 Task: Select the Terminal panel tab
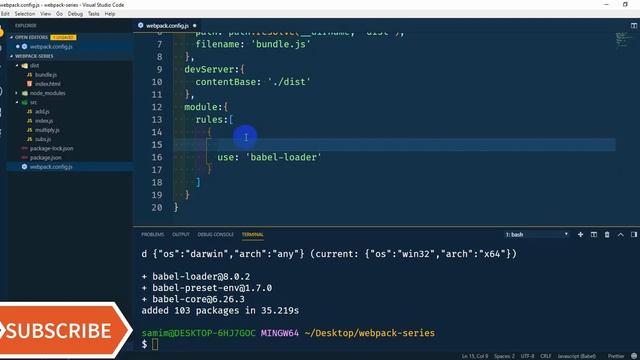pyautogui.click(x=253, y=235)
